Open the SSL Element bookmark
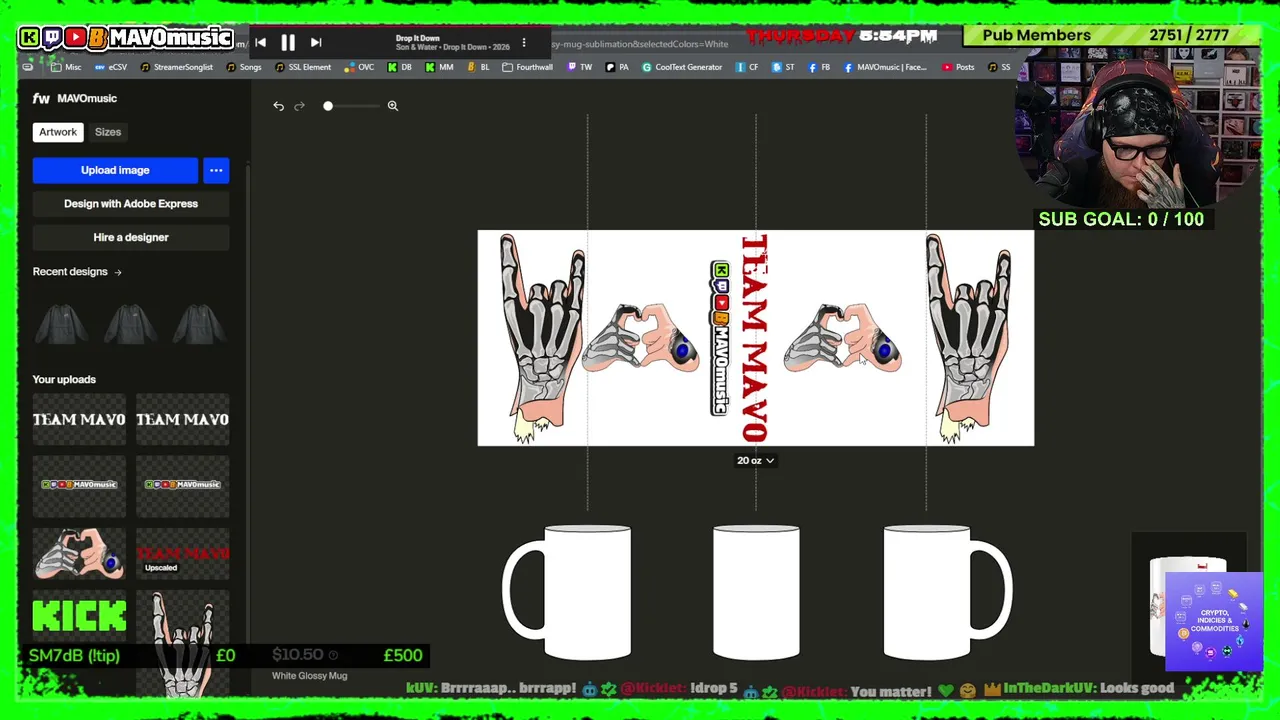This screenshot has width=1280, height=720. [303, 67]
